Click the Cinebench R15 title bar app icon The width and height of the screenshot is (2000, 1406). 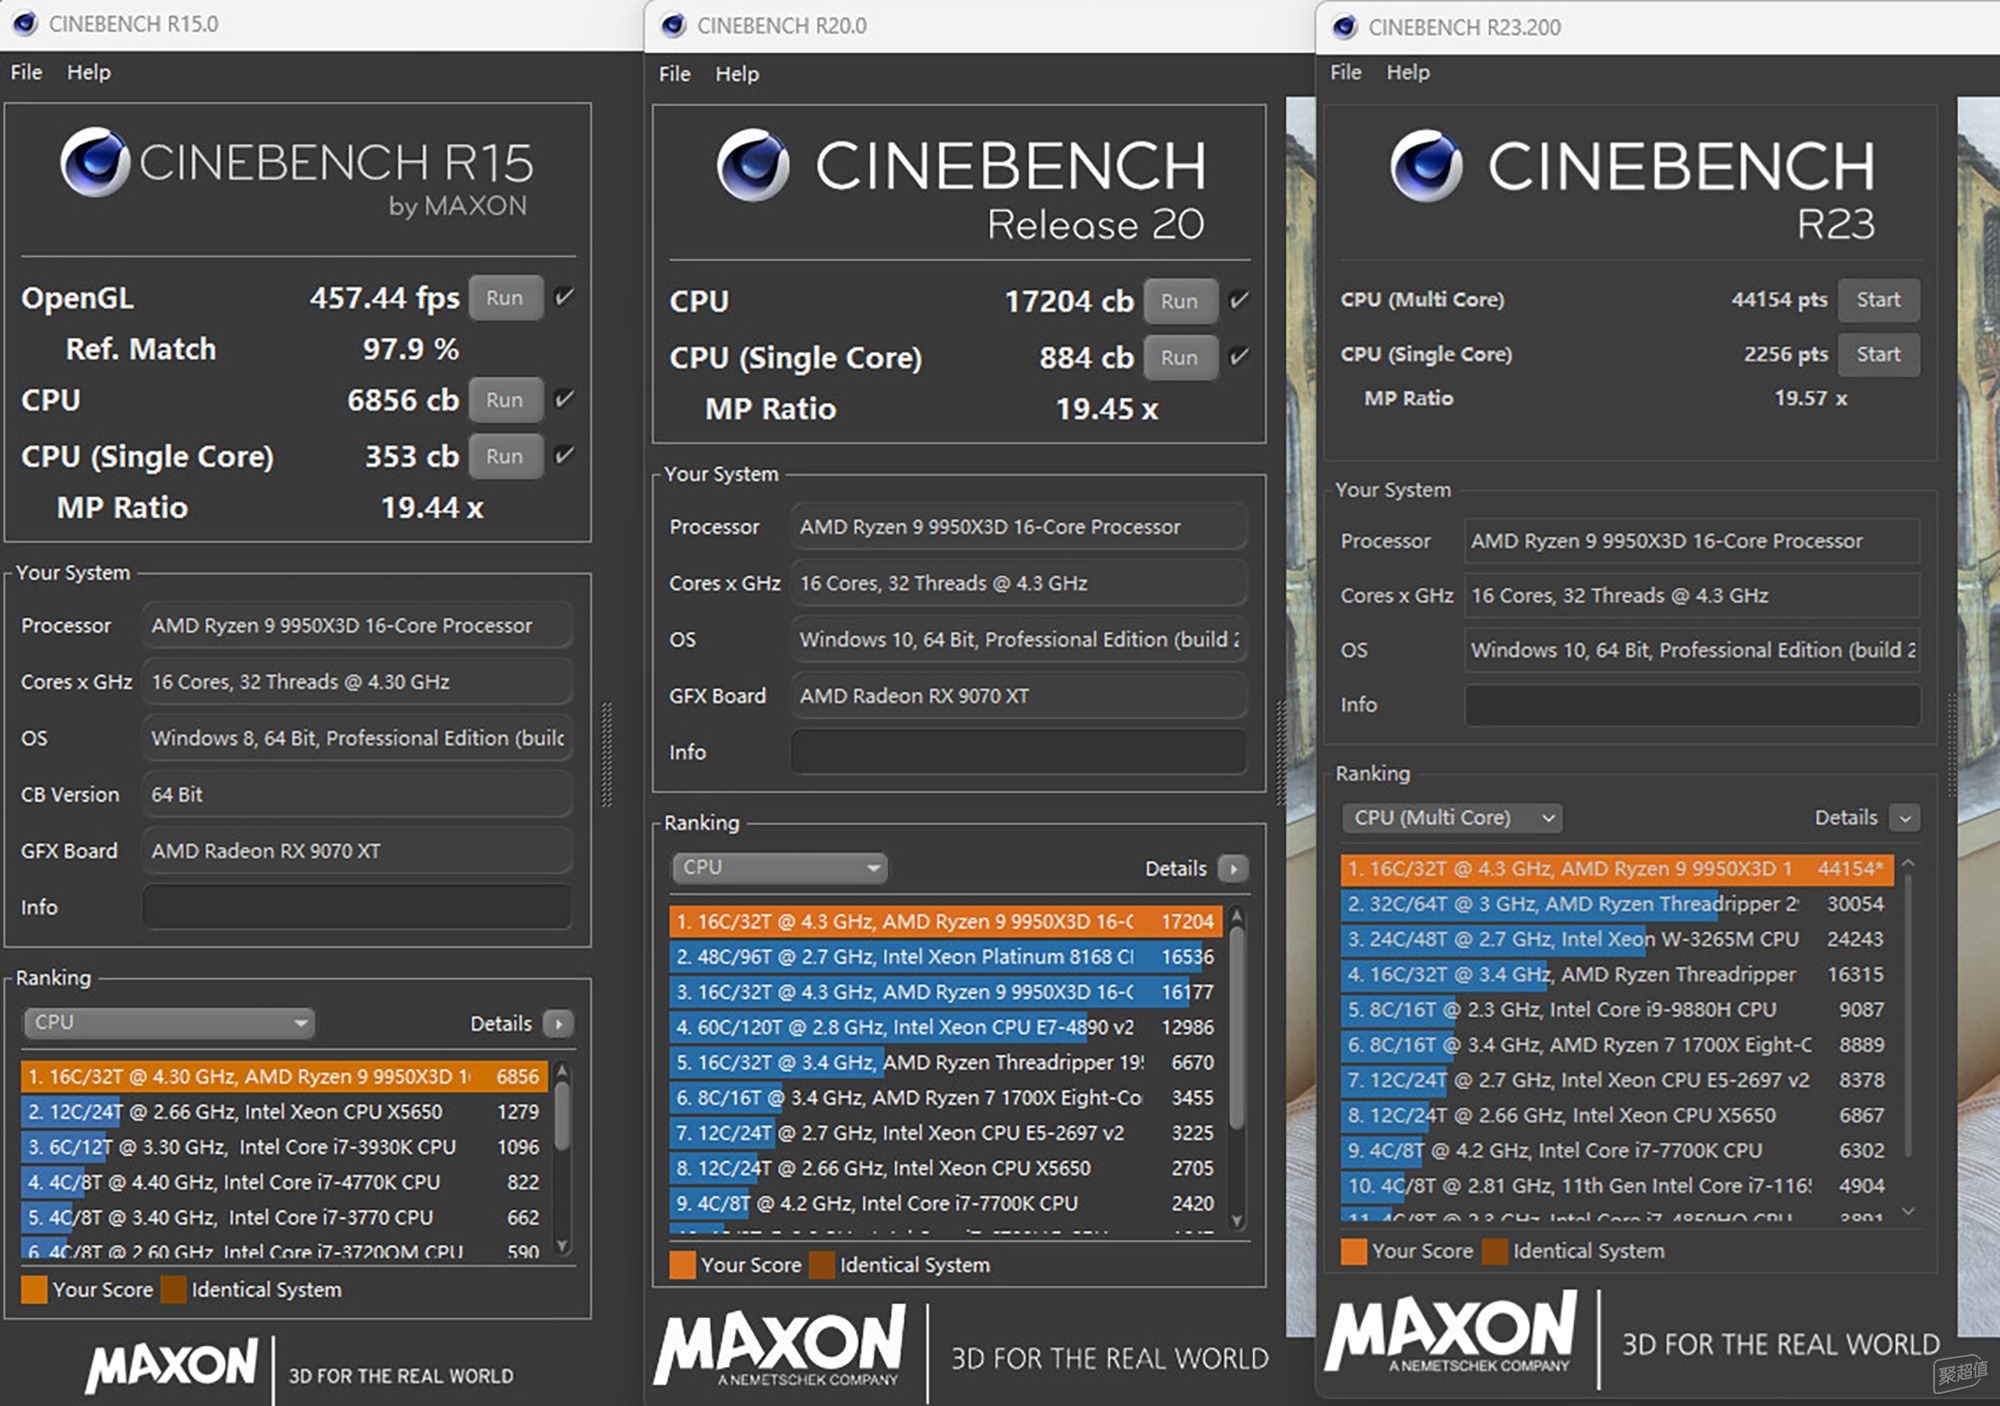(25, 24)
